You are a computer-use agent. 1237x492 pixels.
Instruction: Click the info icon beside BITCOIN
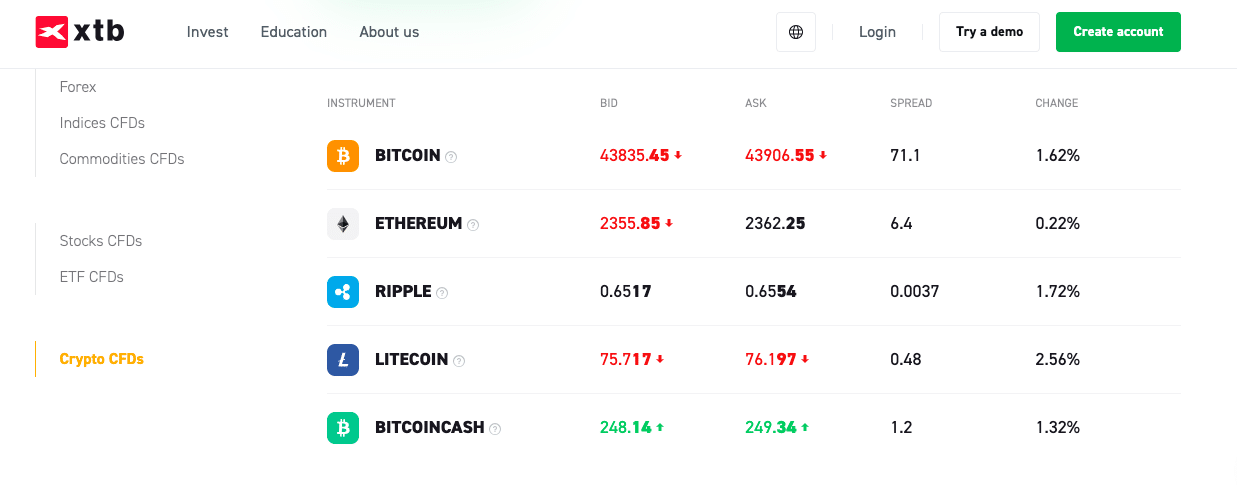[451, 157]
